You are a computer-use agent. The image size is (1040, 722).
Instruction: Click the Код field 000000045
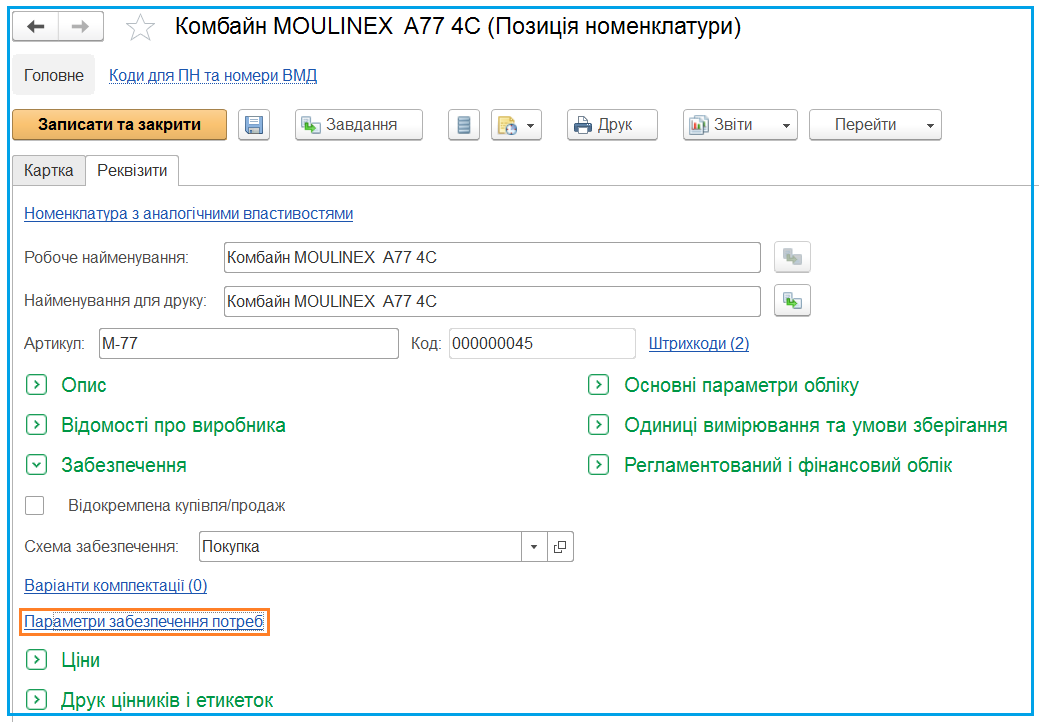pos(542,343)
